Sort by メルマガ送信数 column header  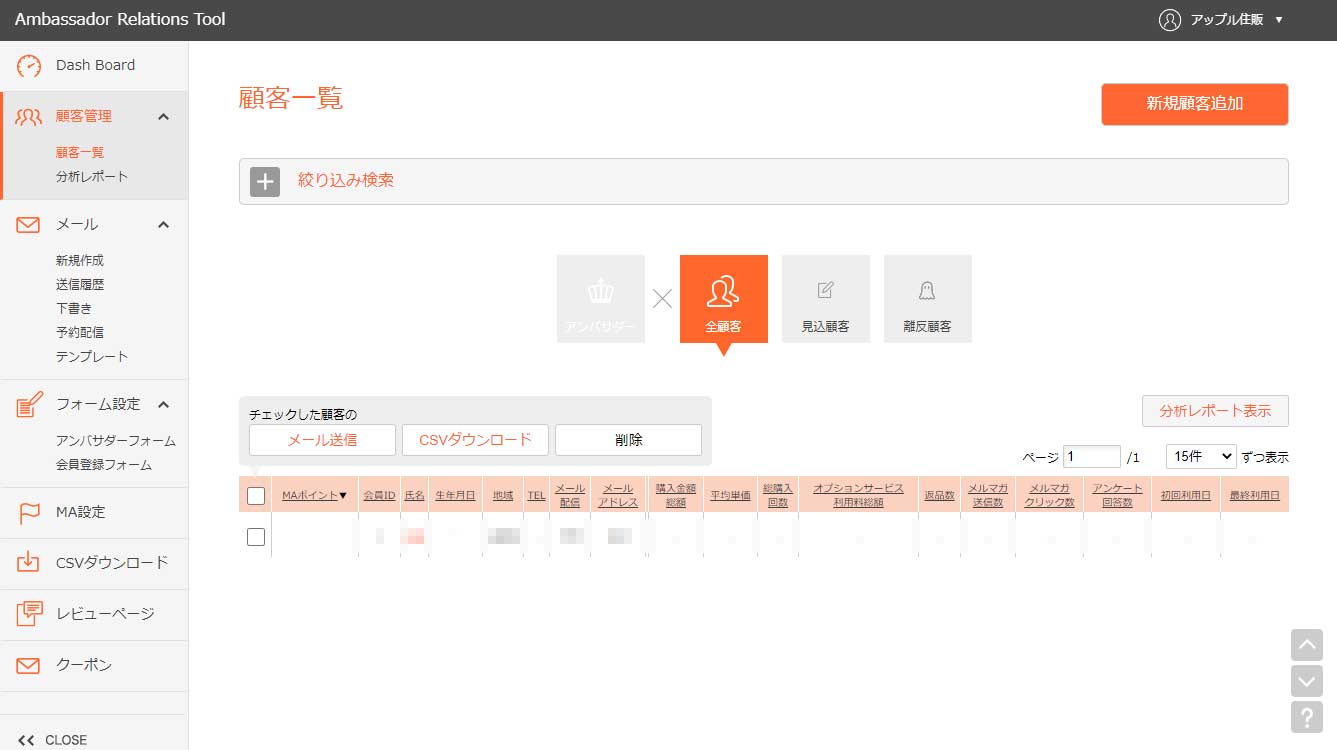988,495
